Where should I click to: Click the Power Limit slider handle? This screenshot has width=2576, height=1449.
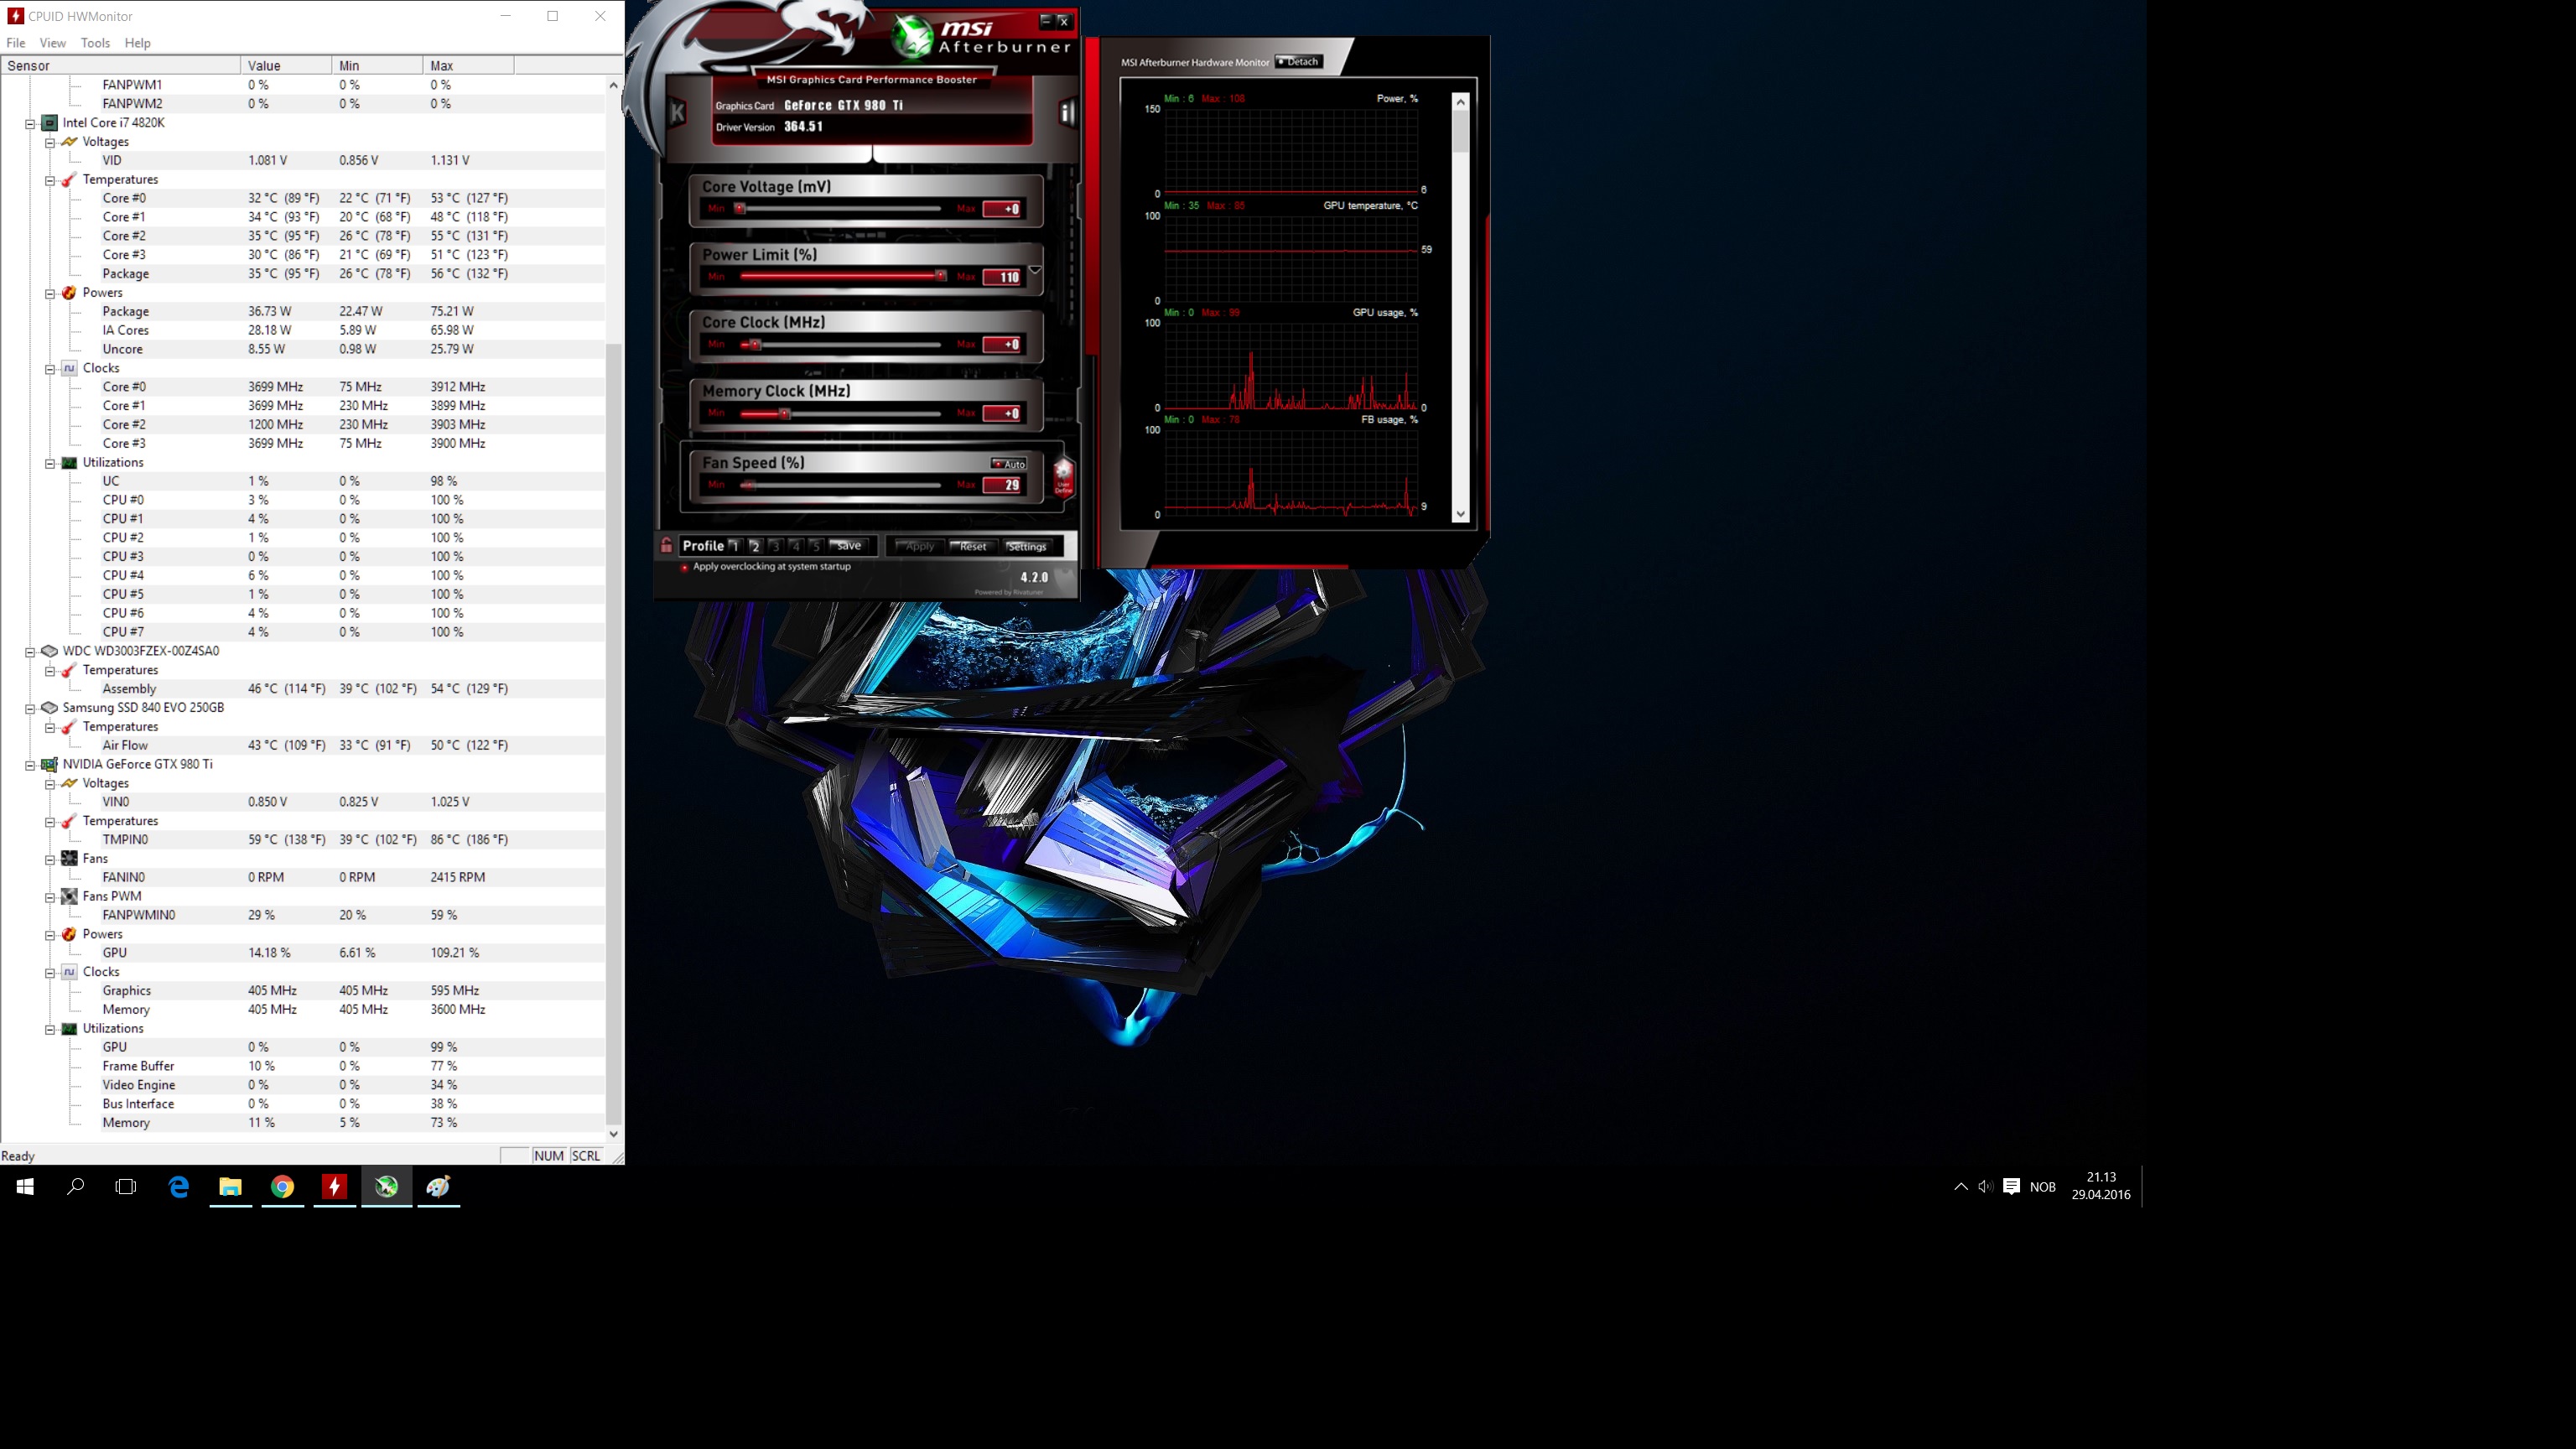(x=940, y=276)
